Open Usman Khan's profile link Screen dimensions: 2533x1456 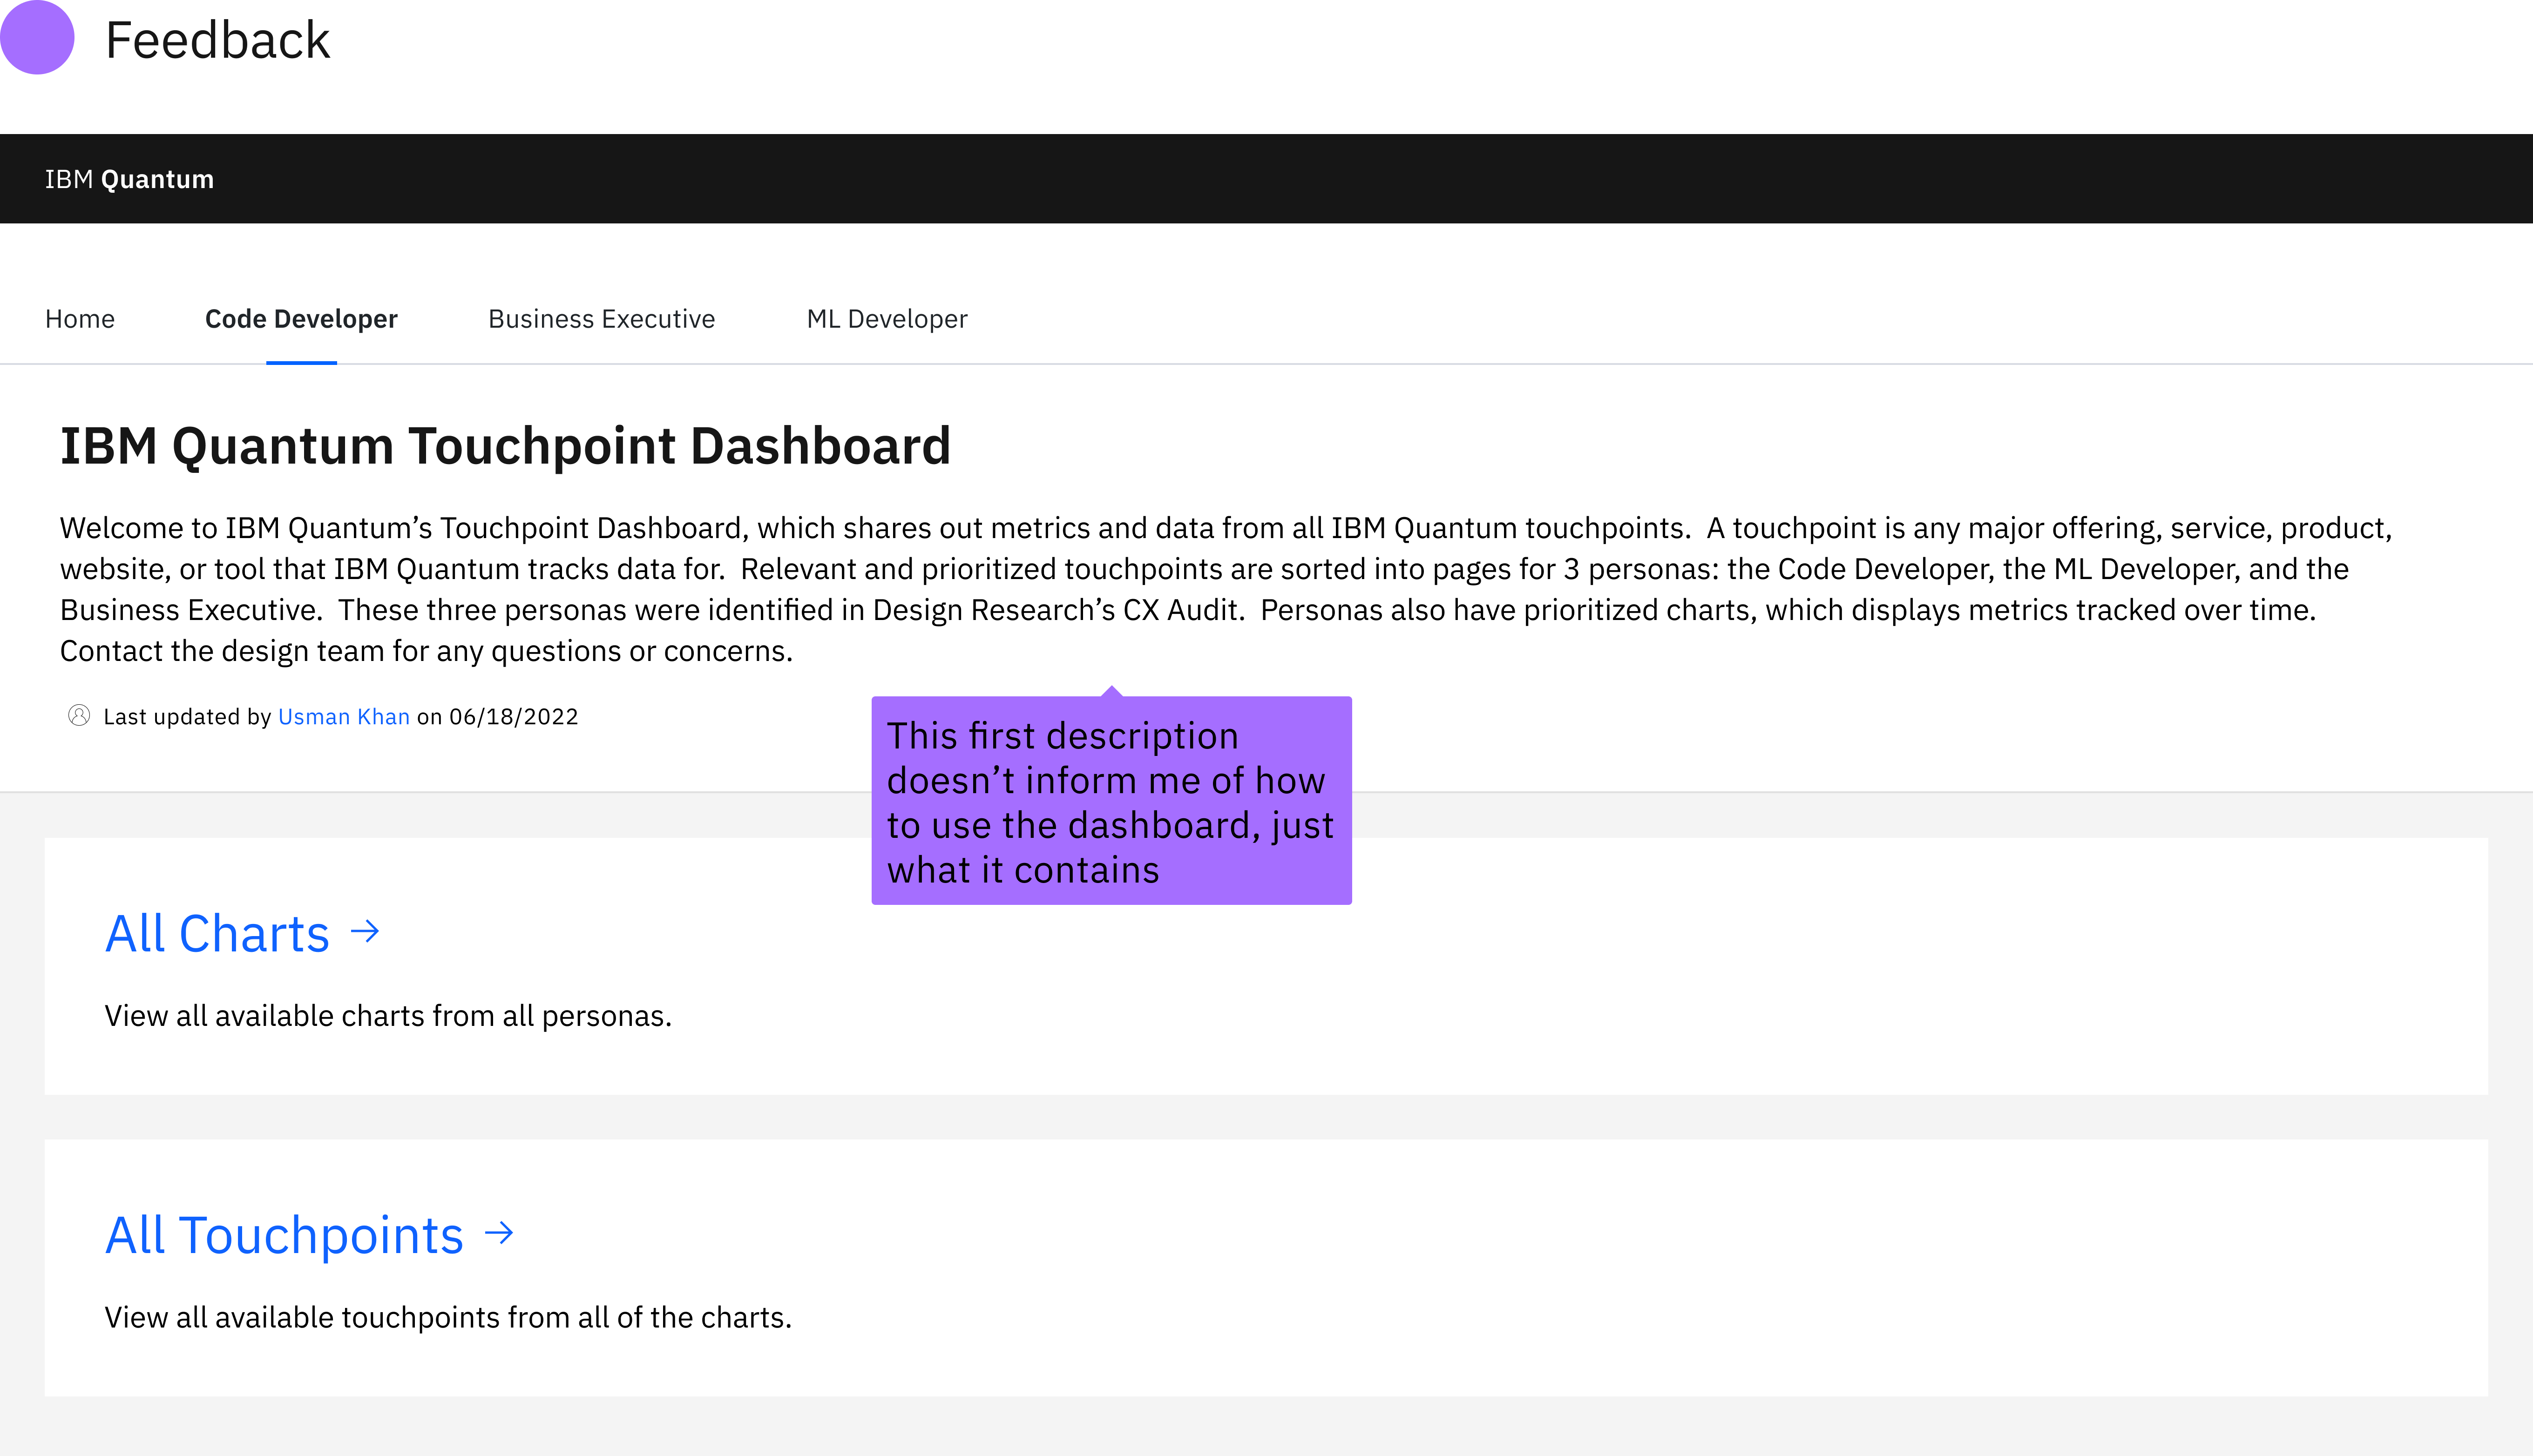pyautogui.click(x=344, y=717)
